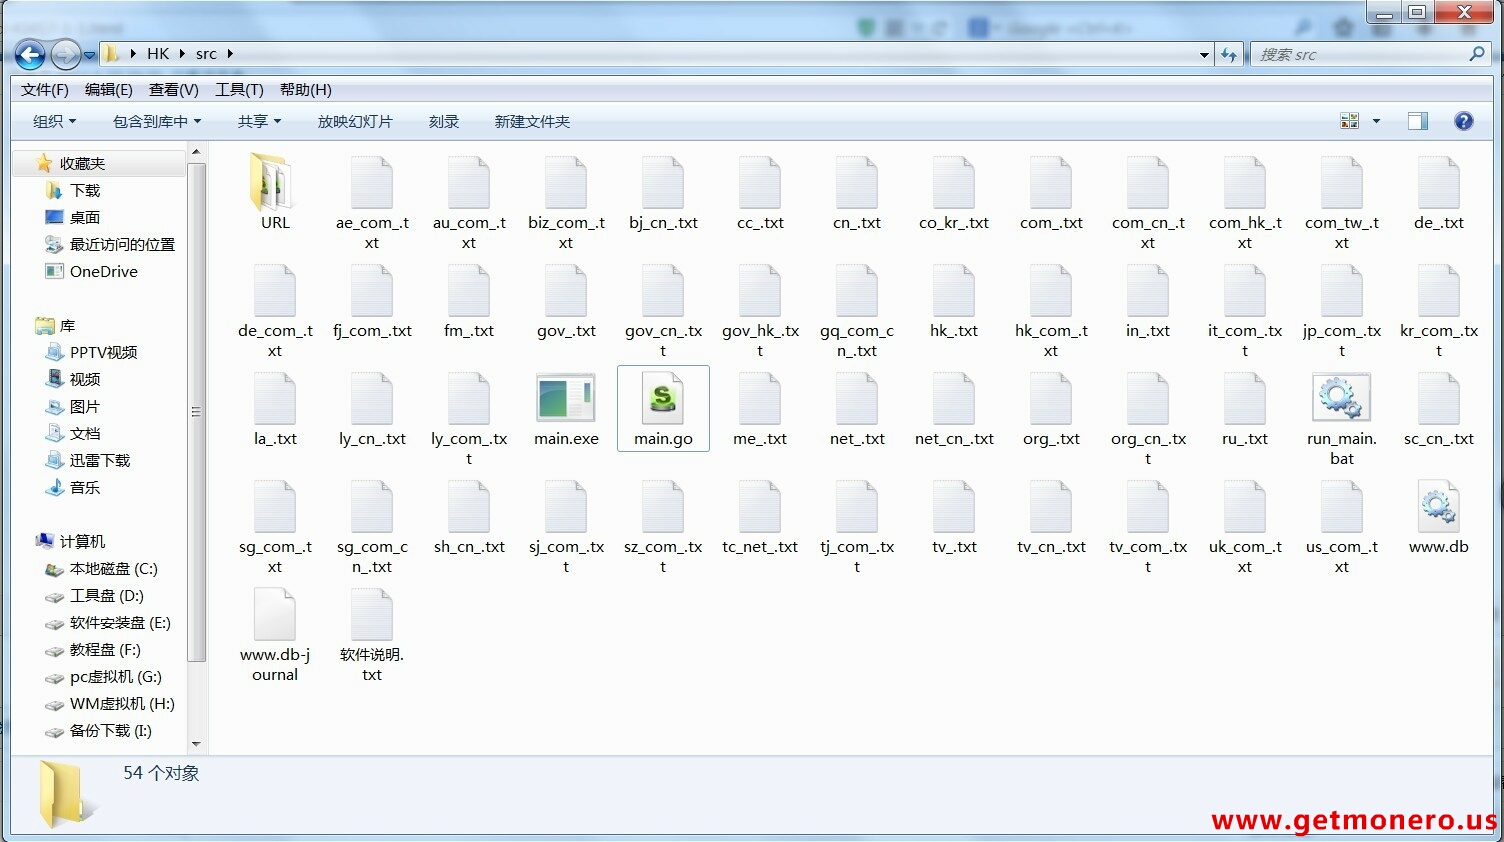Toggle the preview pane button

pyautogui.click(x=1417, y=121)
